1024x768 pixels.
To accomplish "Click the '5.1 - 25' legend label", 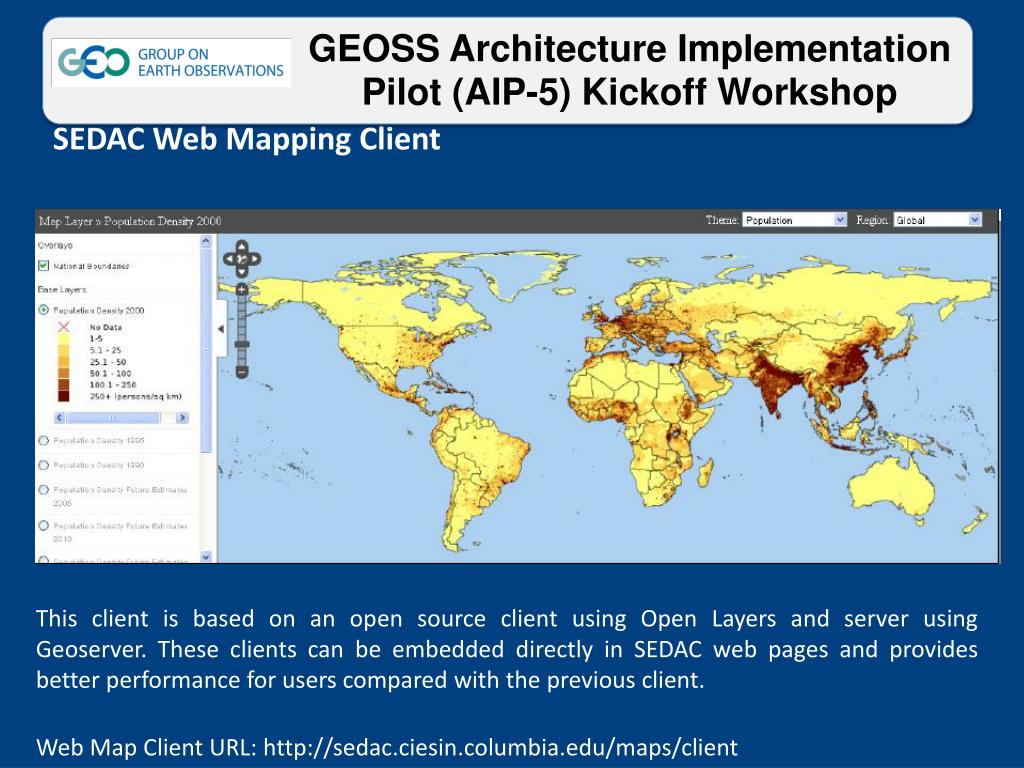I will [x=105, y=350].
